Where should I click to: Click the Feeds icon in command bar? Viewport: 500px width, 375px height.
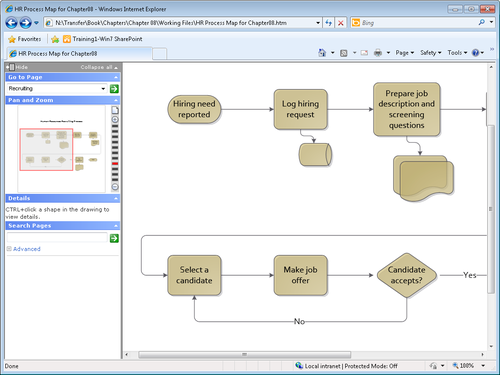[344, 53]
